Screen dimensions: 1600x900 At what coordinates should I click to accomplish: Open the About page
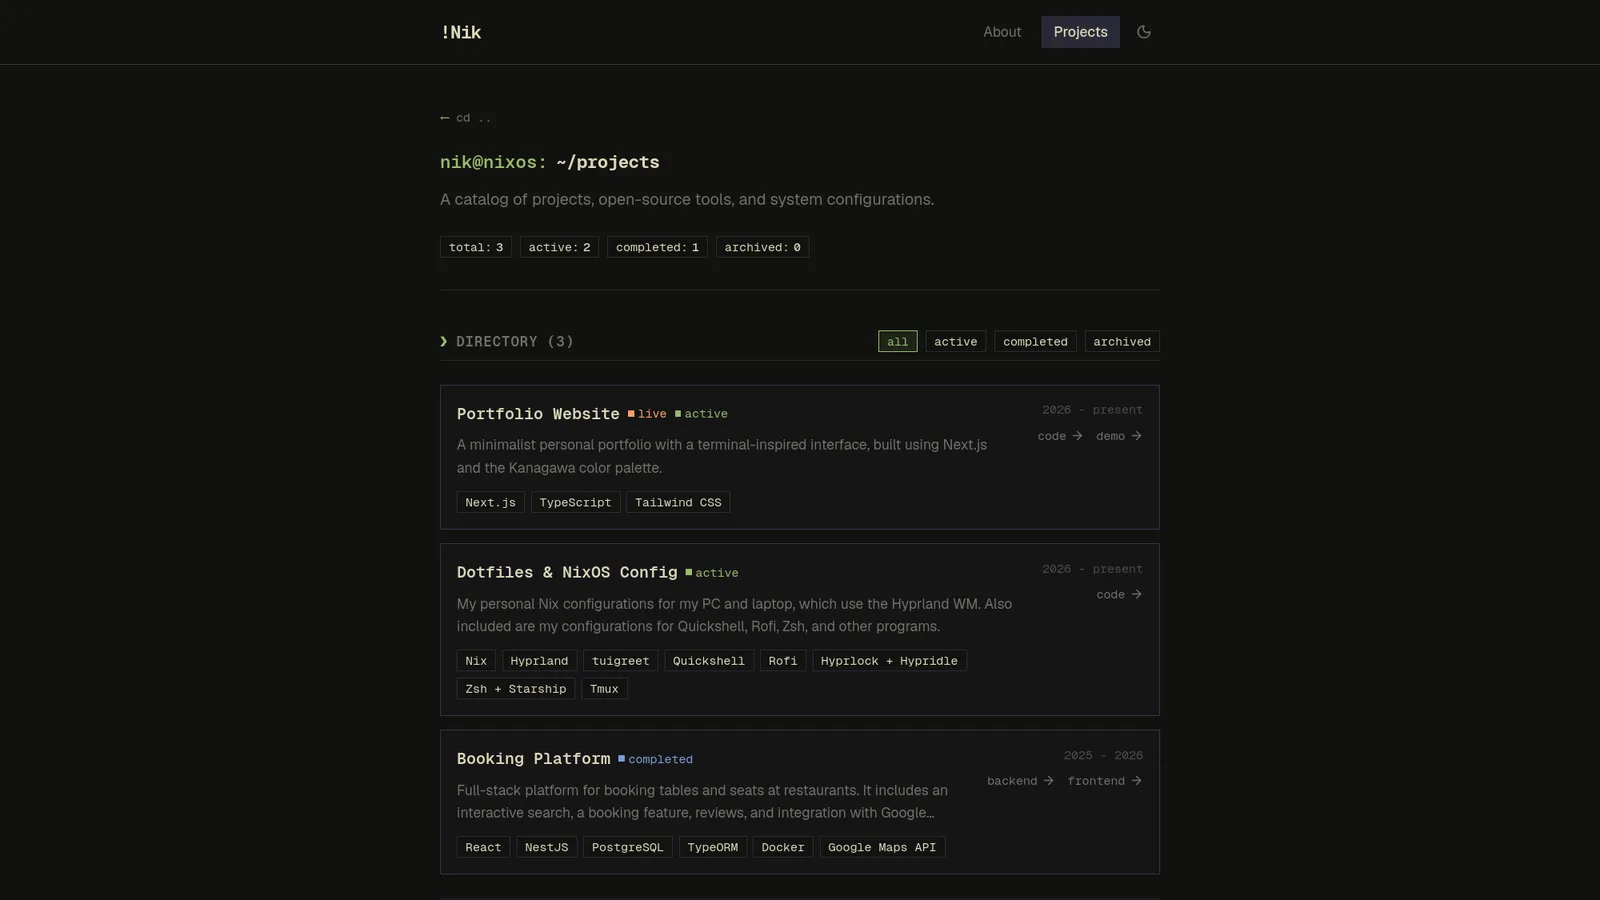coord(1002,32)
